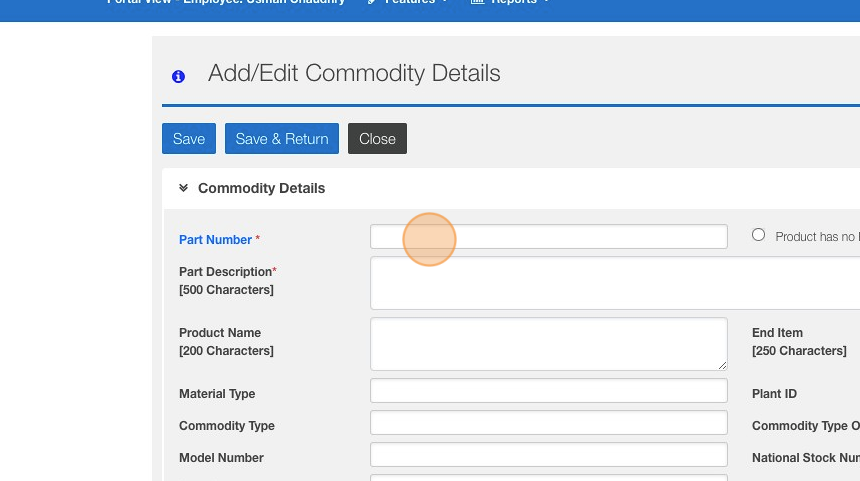Close the commodity details form

[377, 139]
